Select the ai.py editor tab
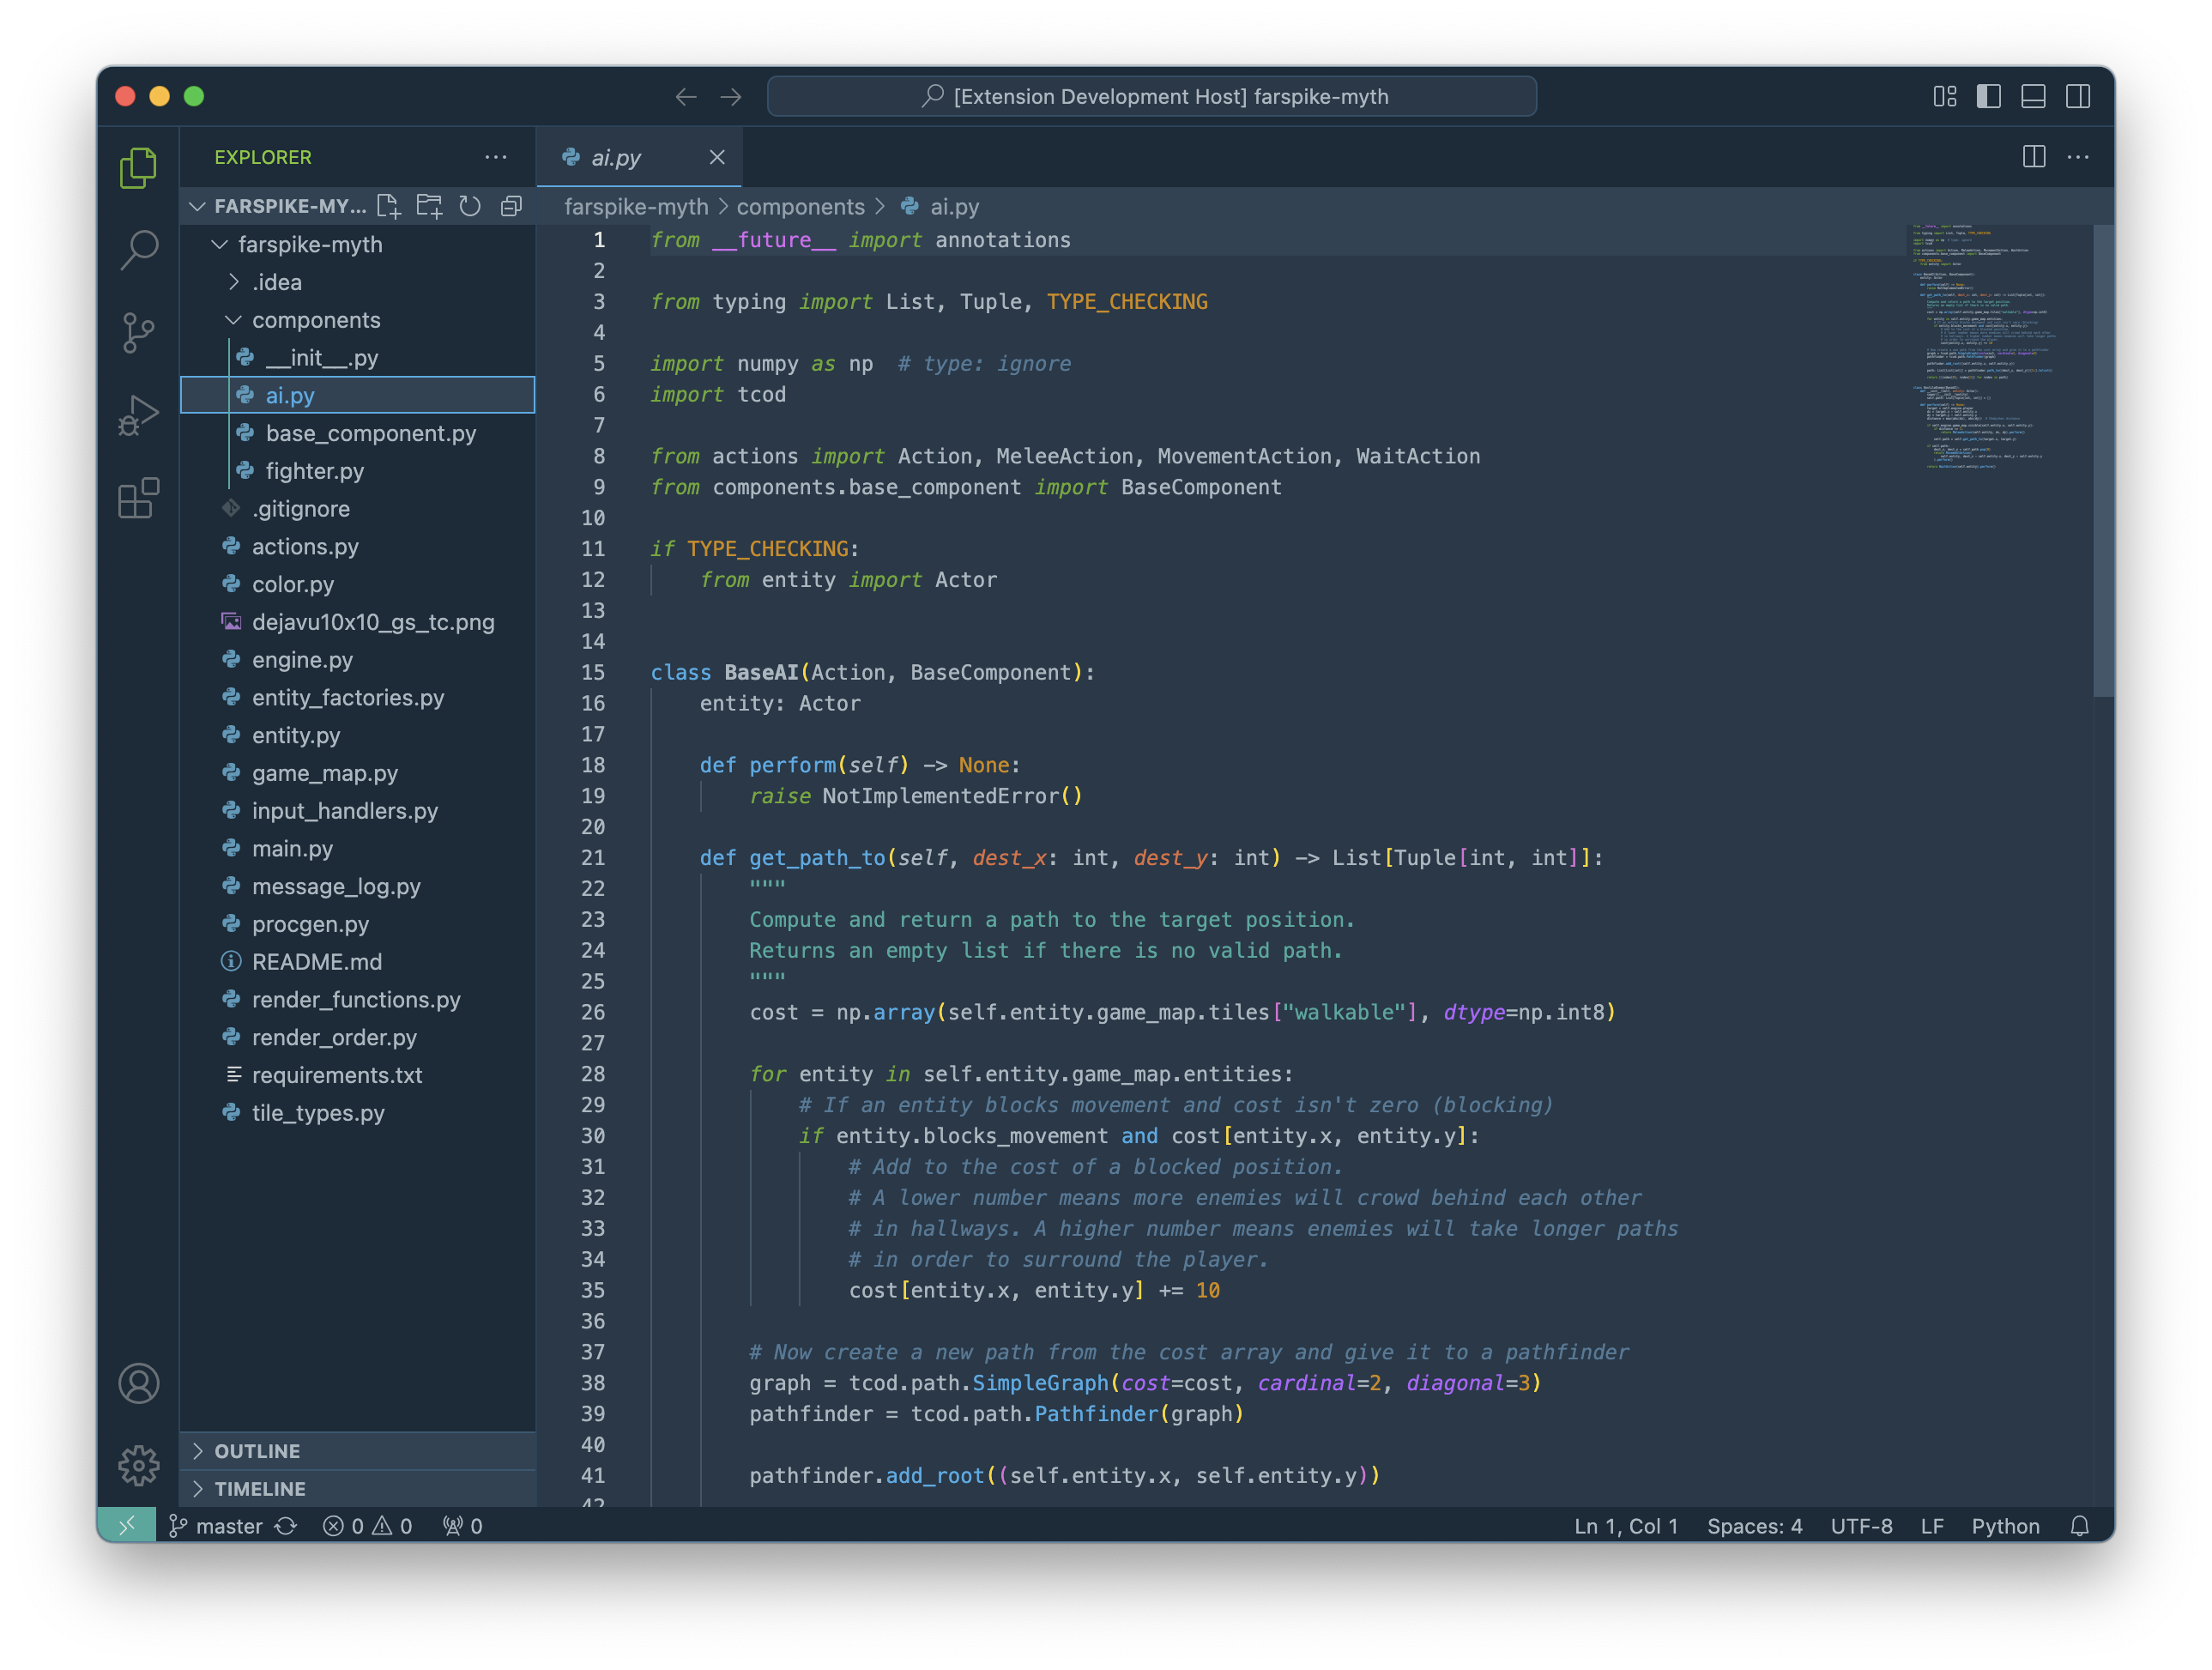 point(616,157)
